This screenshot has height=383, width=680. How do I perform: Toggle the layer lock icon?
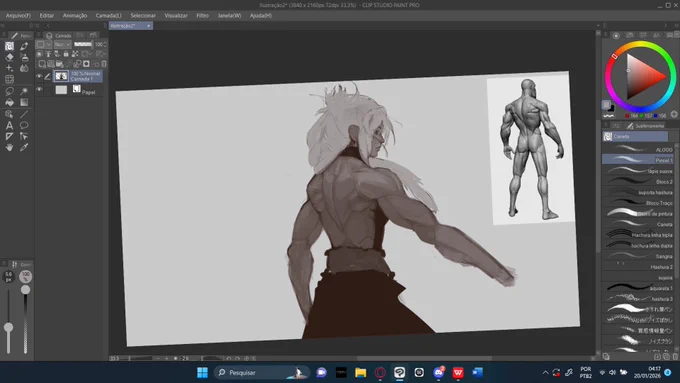coord(66,54)
